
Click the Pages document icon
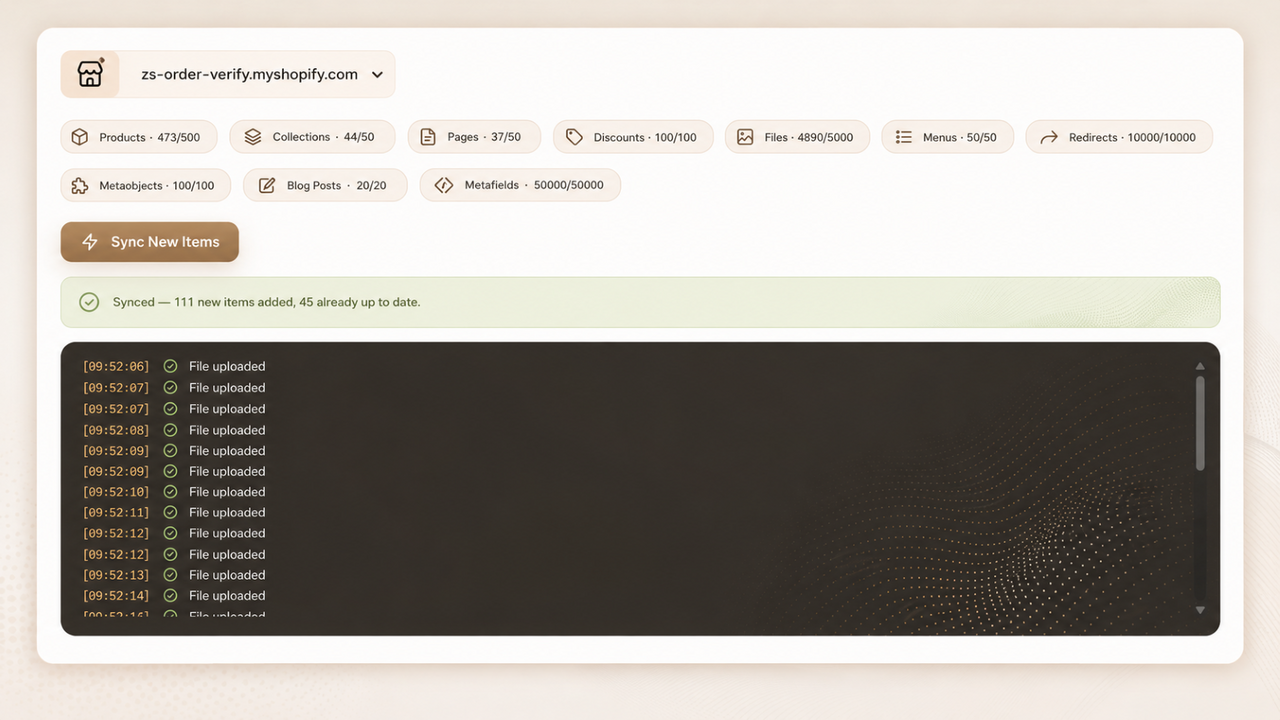(428, 137)
